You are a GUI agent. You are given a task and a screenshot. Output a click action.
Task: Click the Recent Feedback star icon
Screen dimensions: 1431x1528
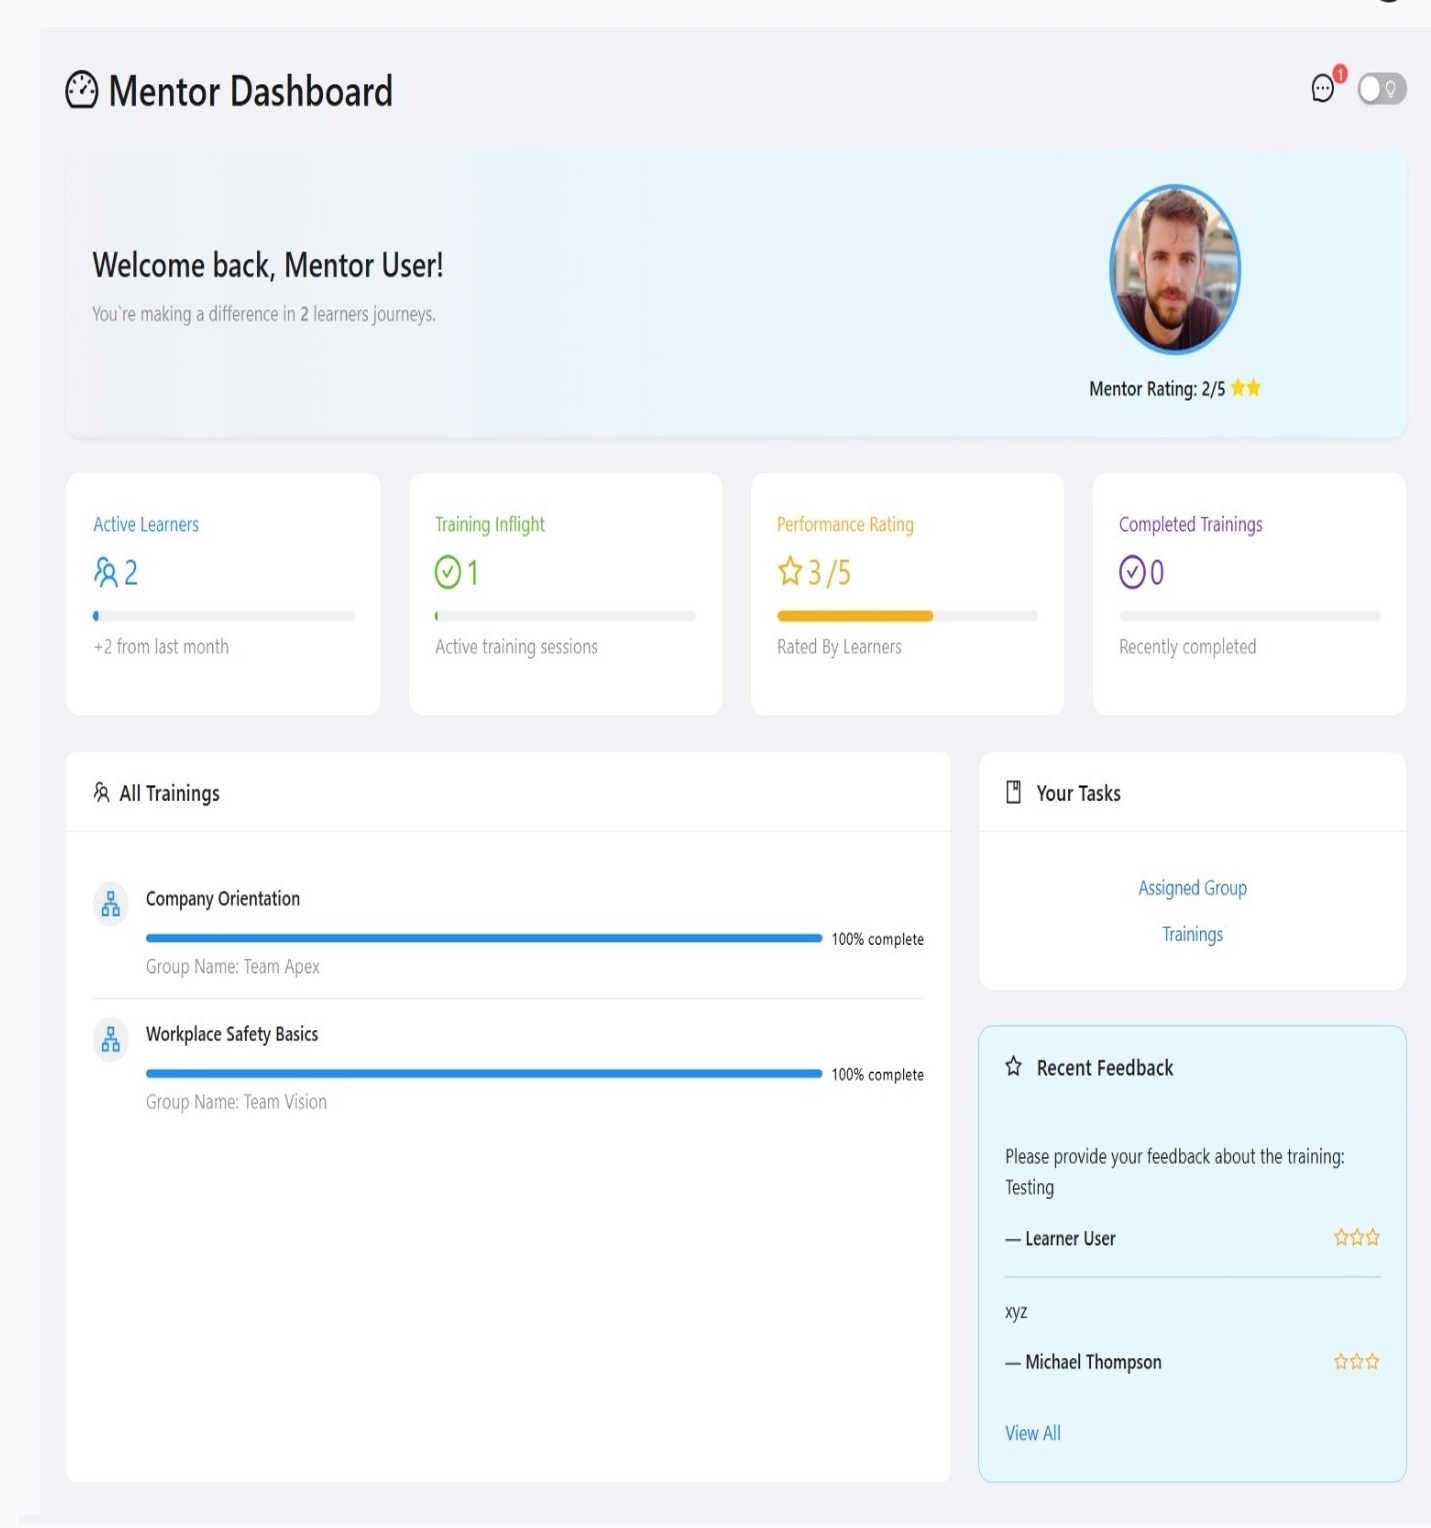(x=1013, y=1067)
